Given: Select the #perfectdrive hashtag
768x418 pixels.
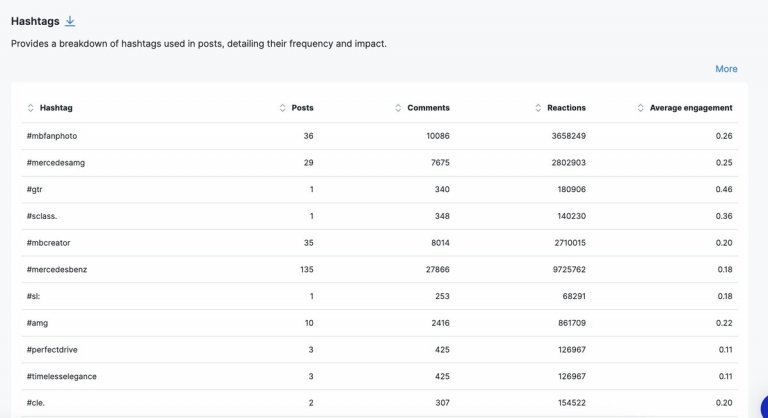Looking at the screenshot, I should 52,350.
